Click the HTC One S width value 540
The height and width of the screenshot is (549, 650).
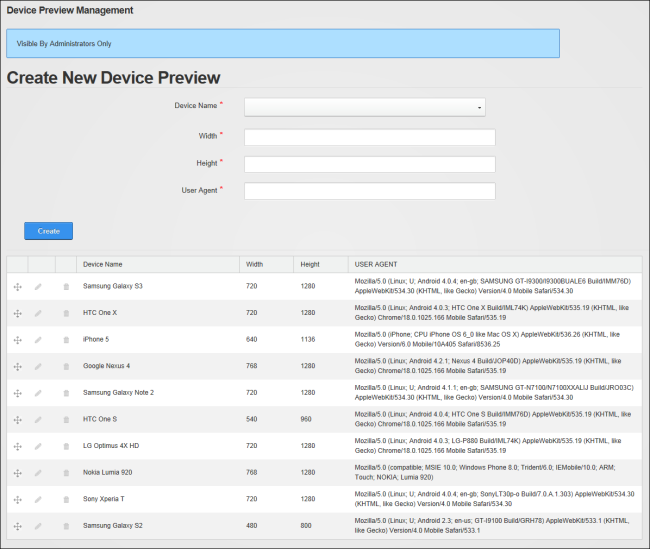click(252, 419)
